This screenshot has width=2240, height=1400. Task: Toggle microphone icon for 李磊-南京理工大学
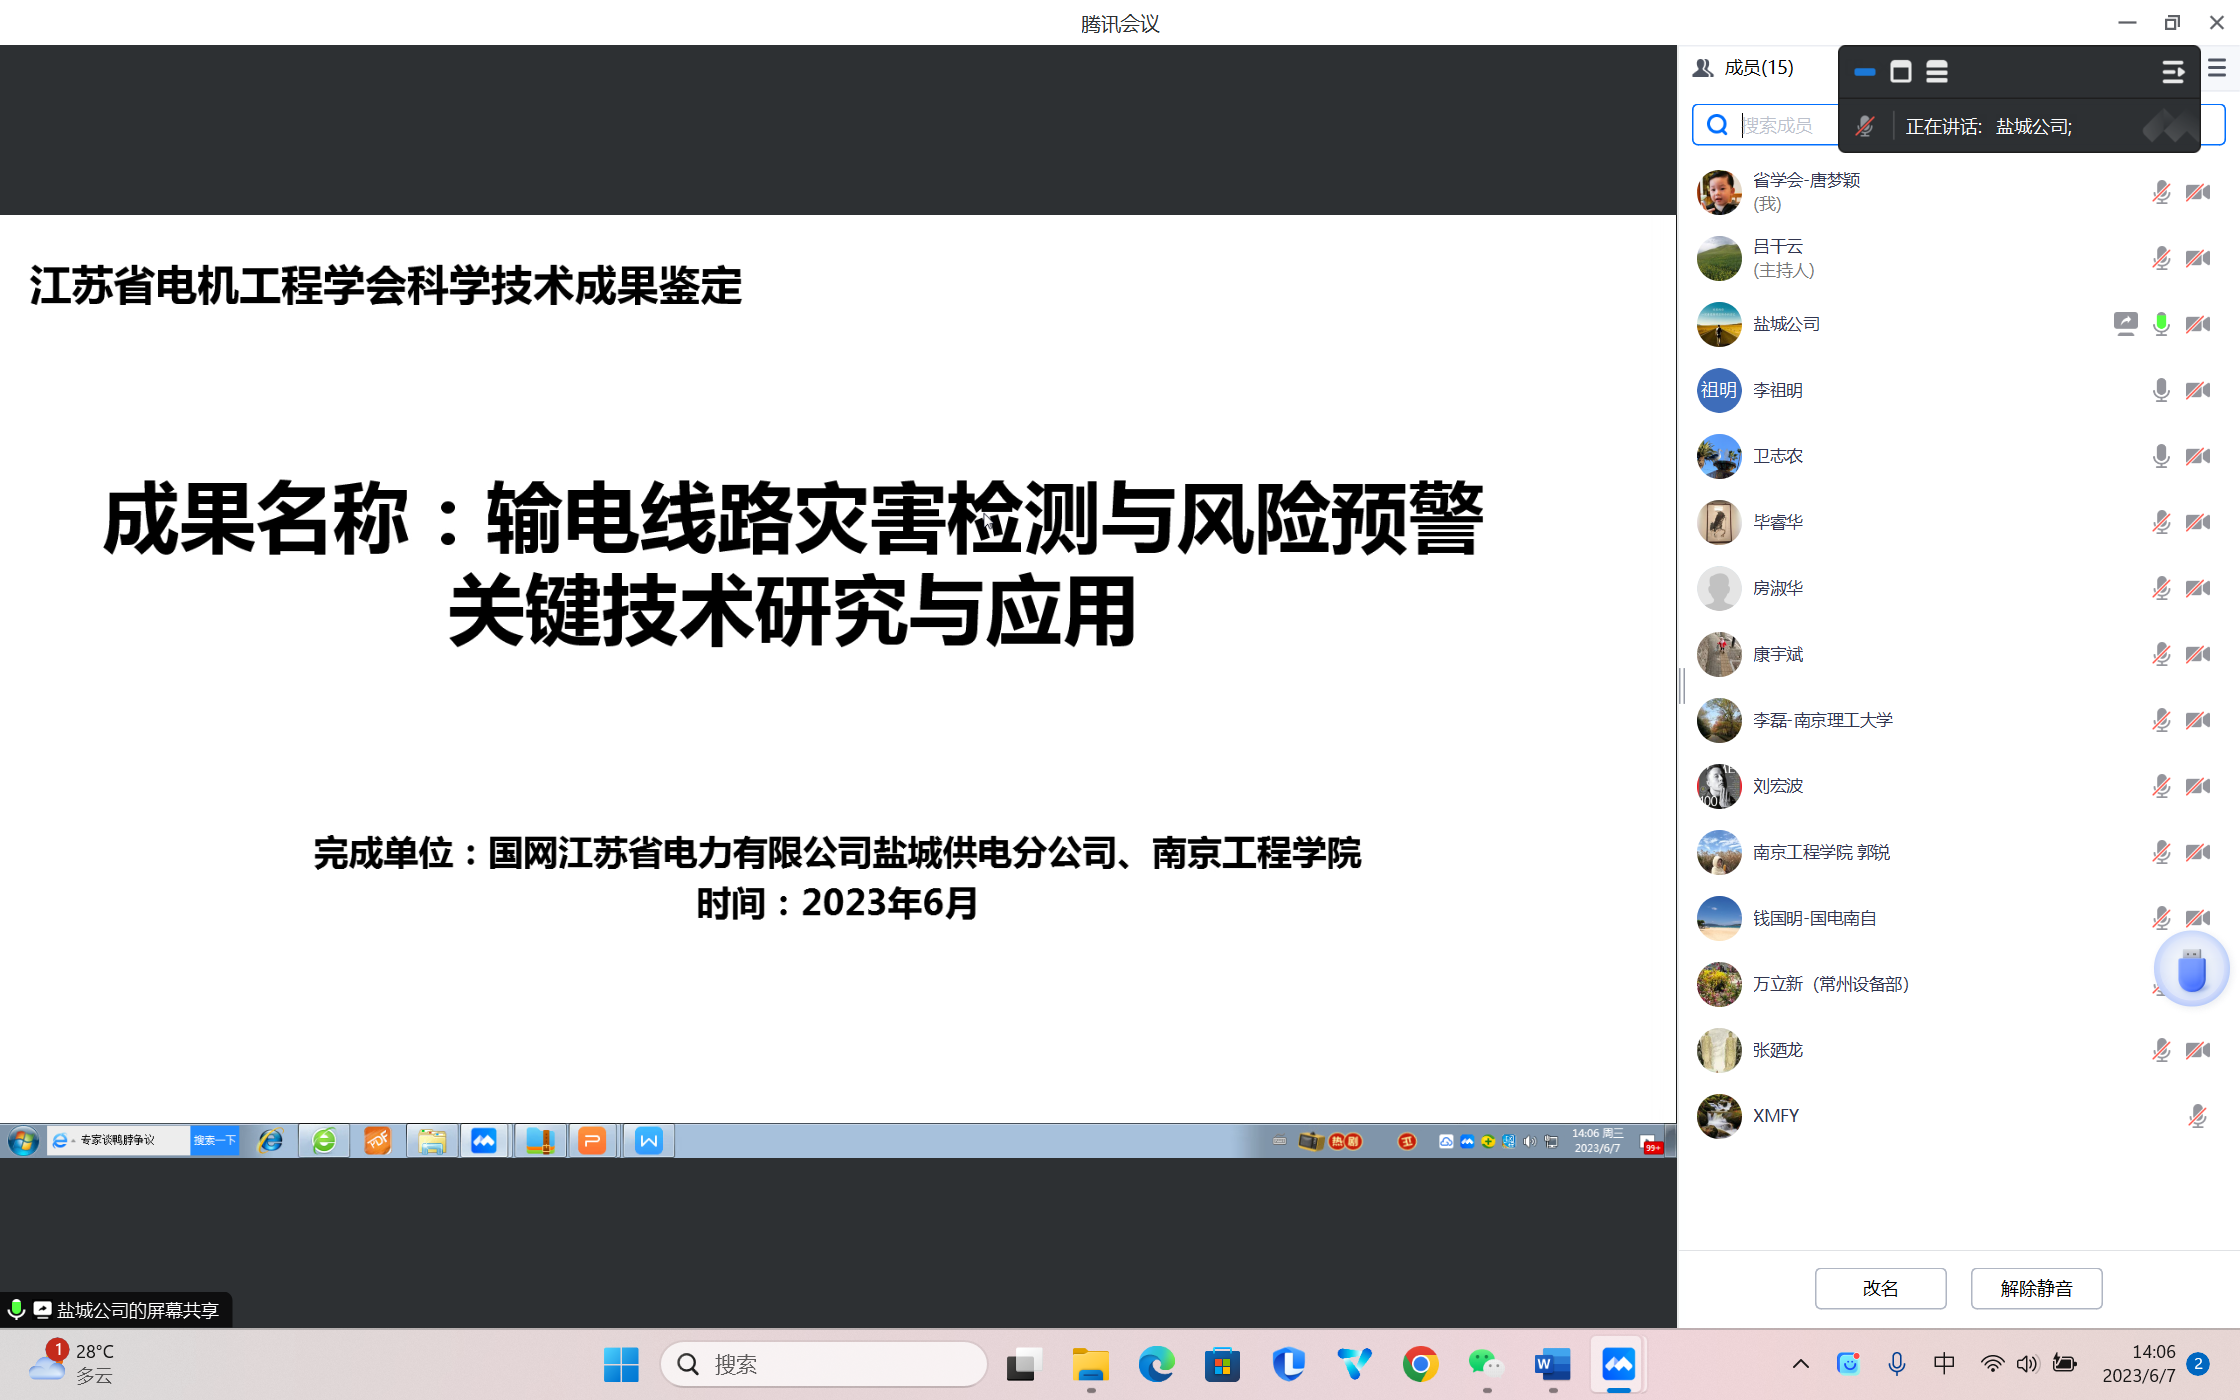click(x=2161, y=720)
